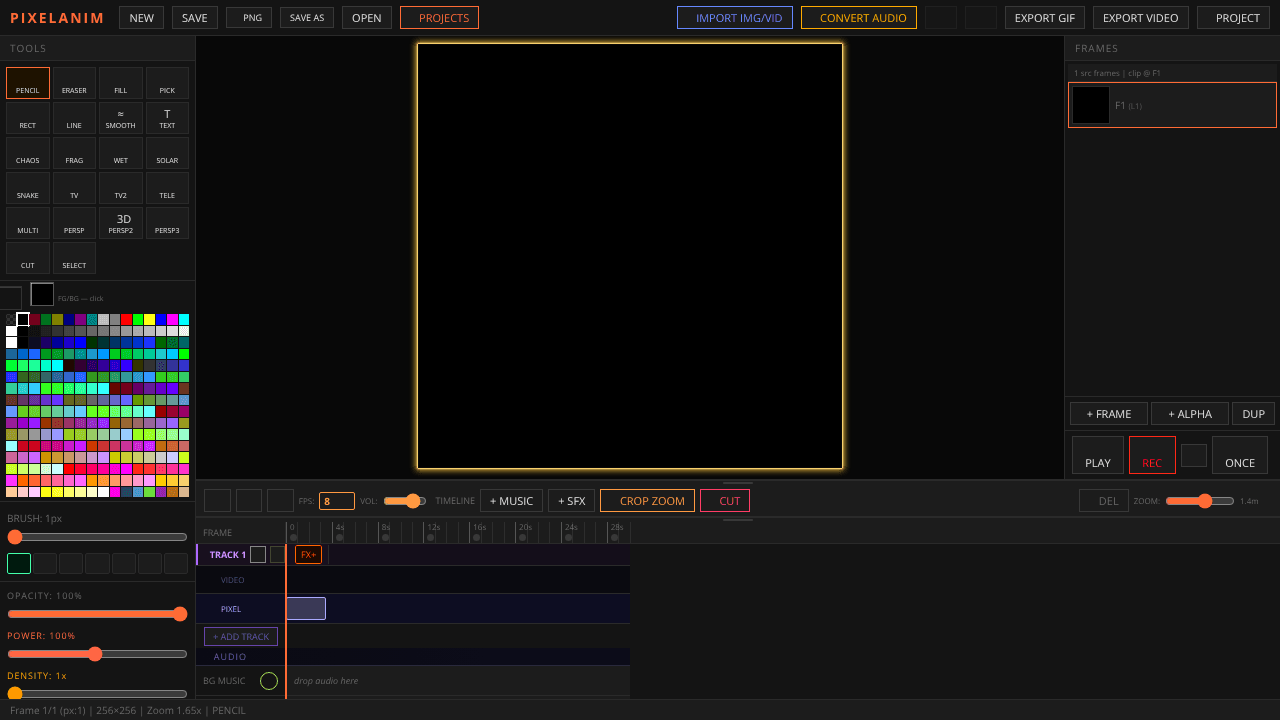Click Save in the top bar
The image size is (1280, 720).
[195, 17]
